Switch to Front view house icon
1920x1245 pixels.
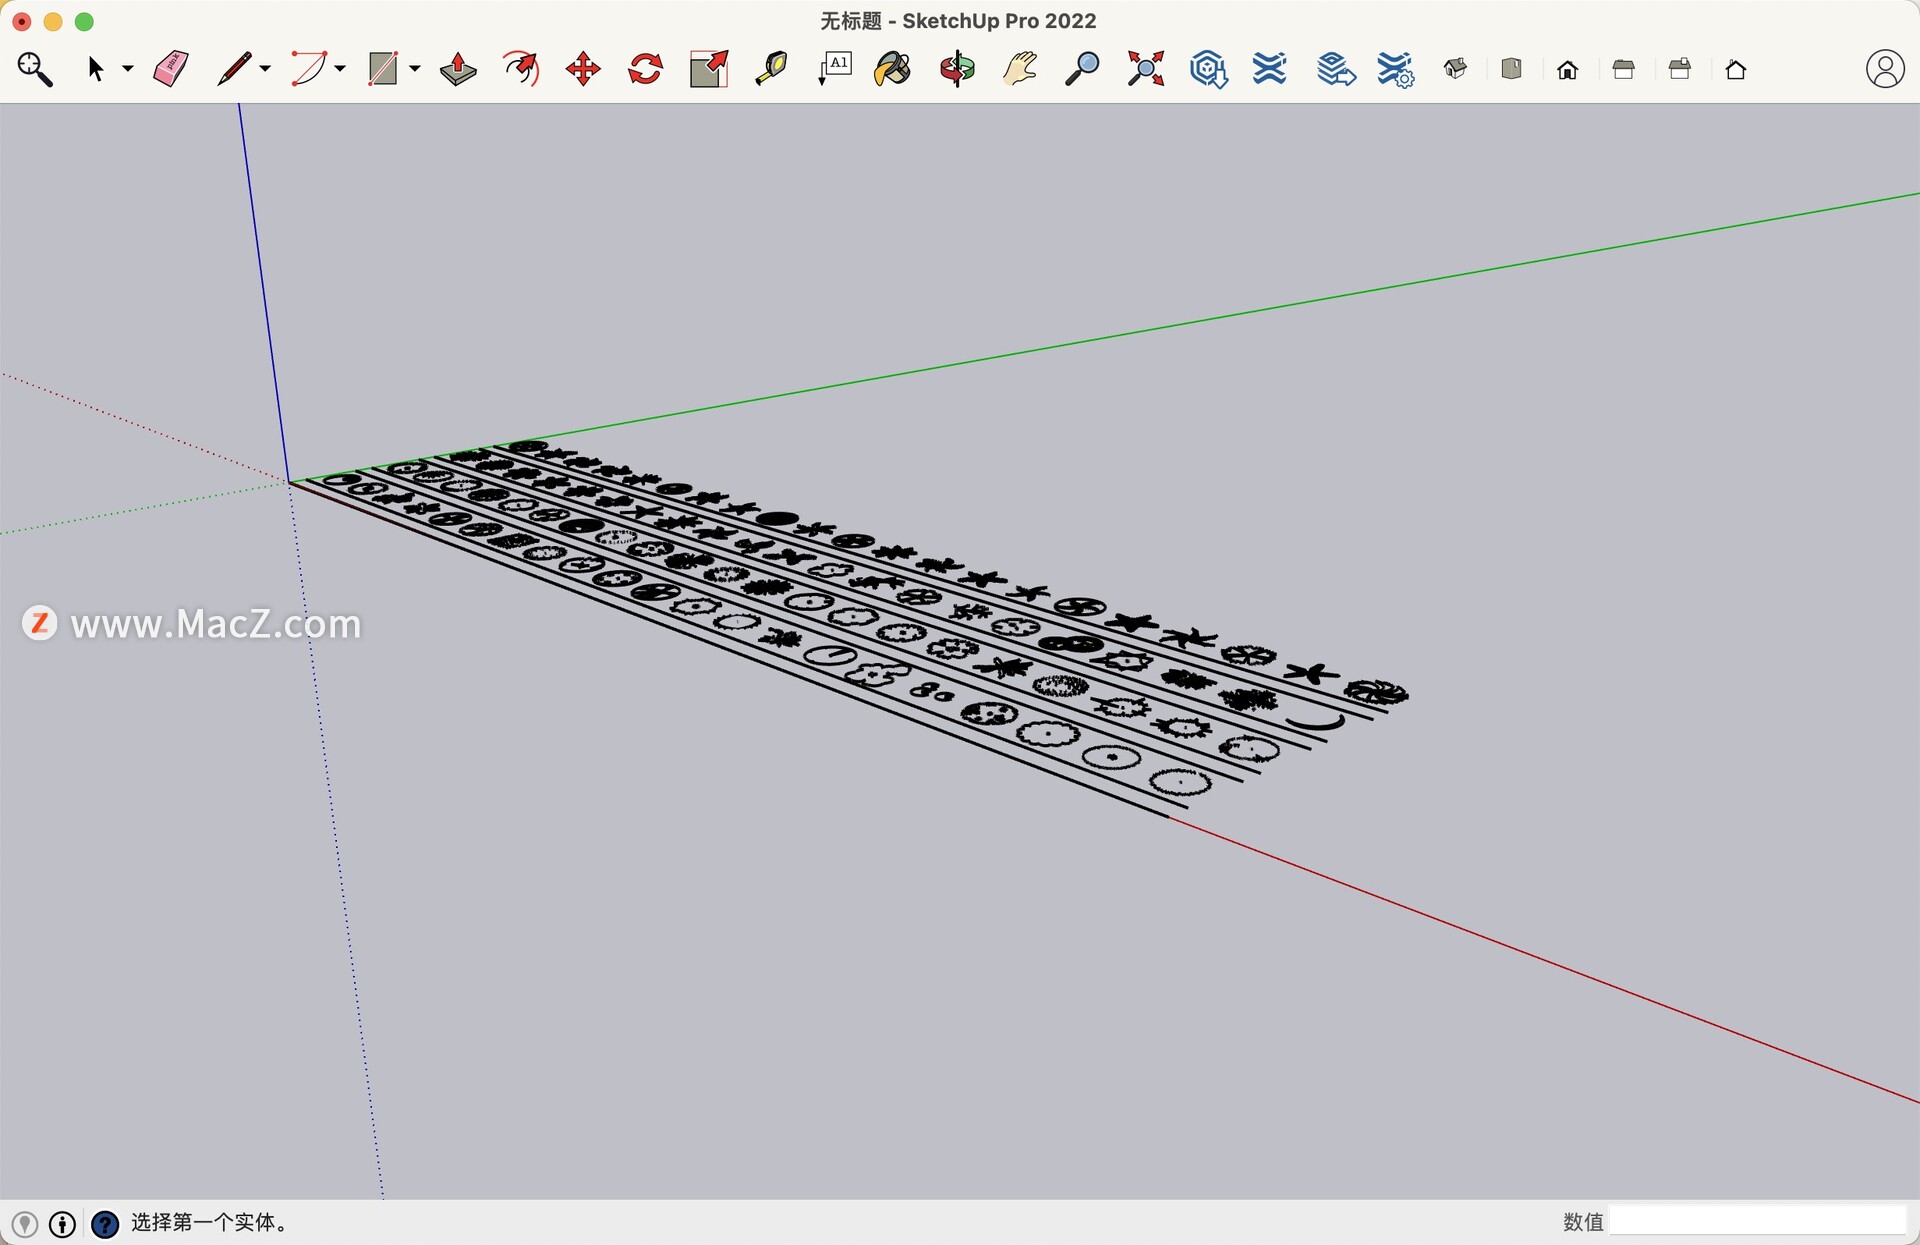(1568, 69)
